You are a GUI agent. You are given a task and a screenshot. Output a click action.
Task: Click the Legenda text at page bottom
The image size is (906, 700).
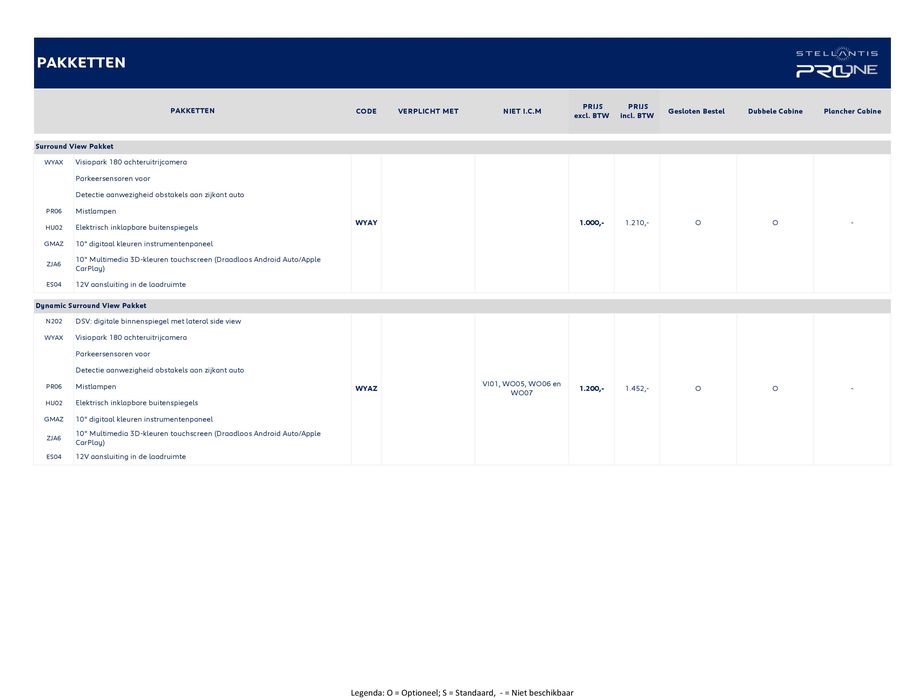click(461, 692)
